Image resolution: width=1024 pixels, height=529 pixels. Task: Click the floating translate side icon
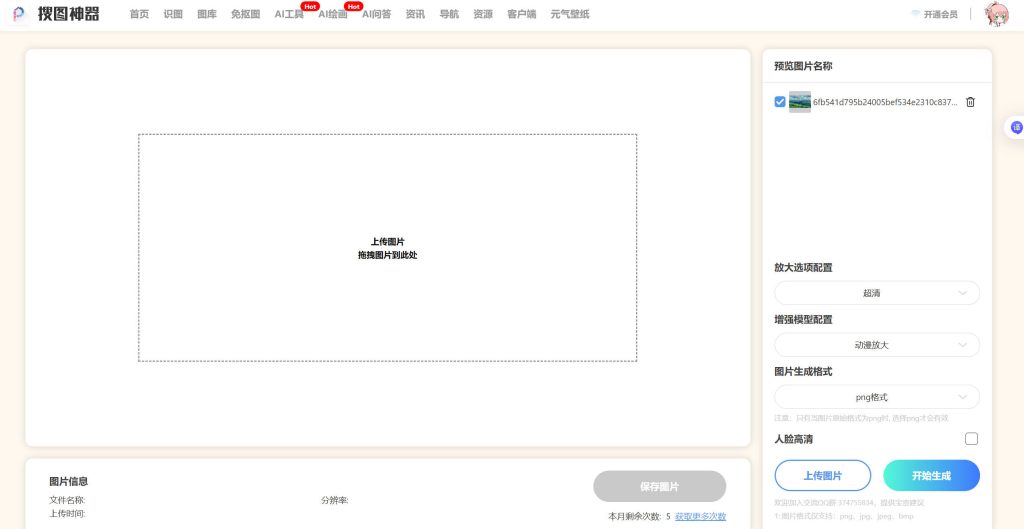click(x=1016, y=128)
